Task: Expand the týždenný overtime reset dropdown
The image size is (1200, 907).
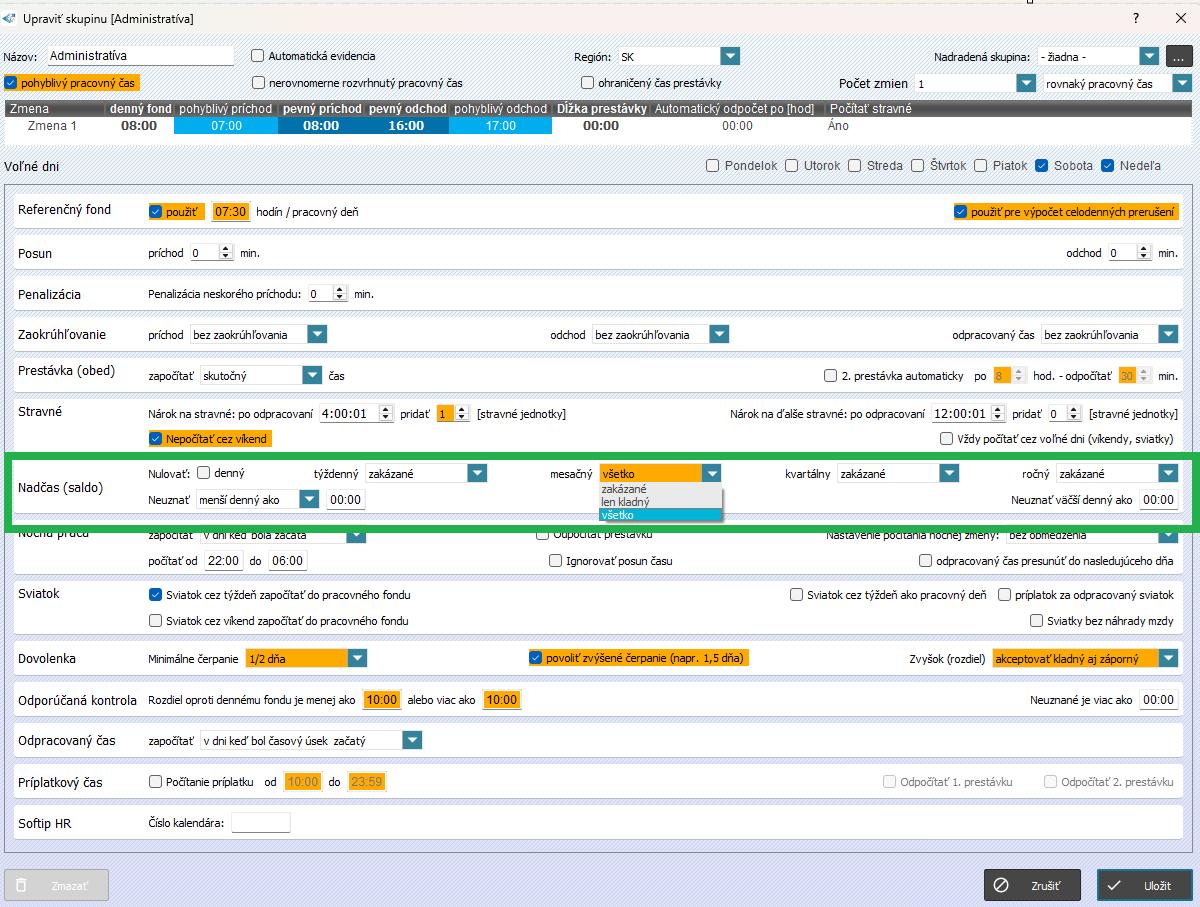Action: (477, 473)
